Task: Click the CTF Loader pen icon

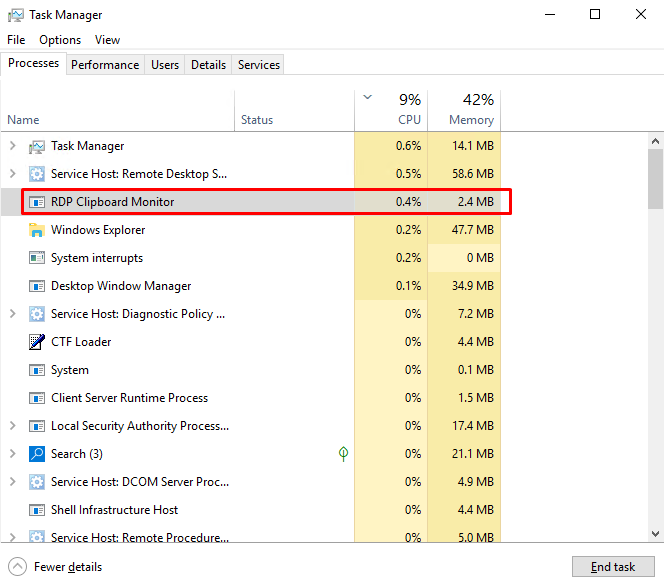Action: (37, 342)
